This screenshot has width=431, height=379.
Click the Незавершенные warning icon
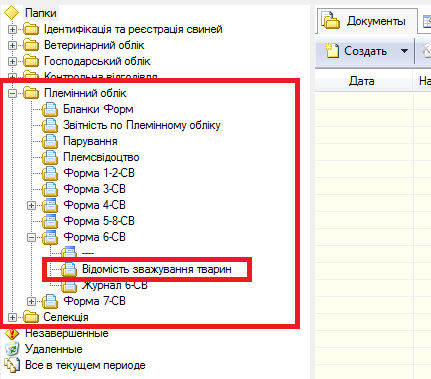point(12,333)
